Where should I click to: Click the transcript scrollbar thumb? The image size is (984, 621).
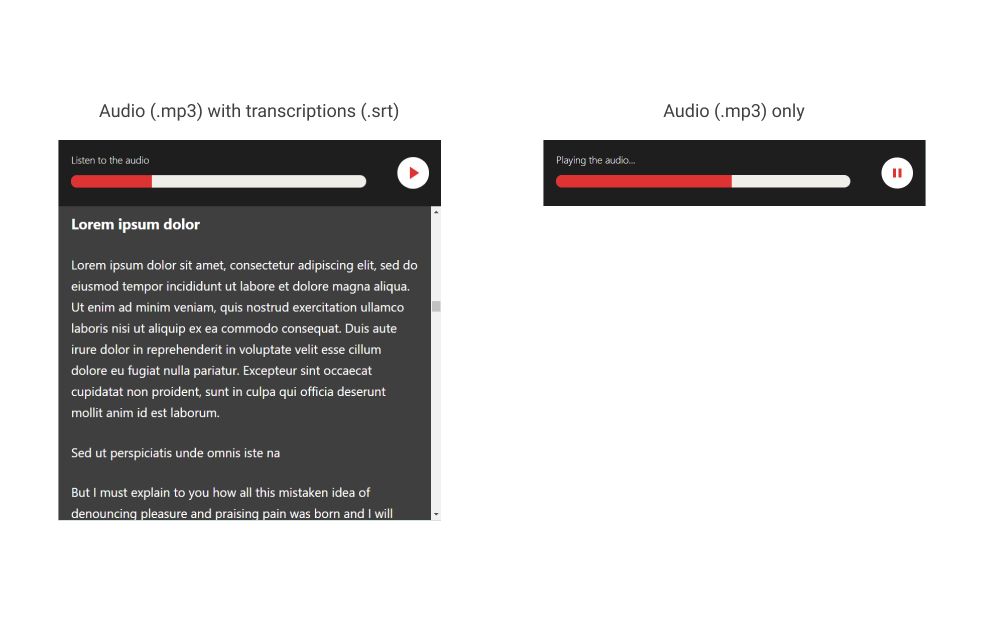click(436, 306)
